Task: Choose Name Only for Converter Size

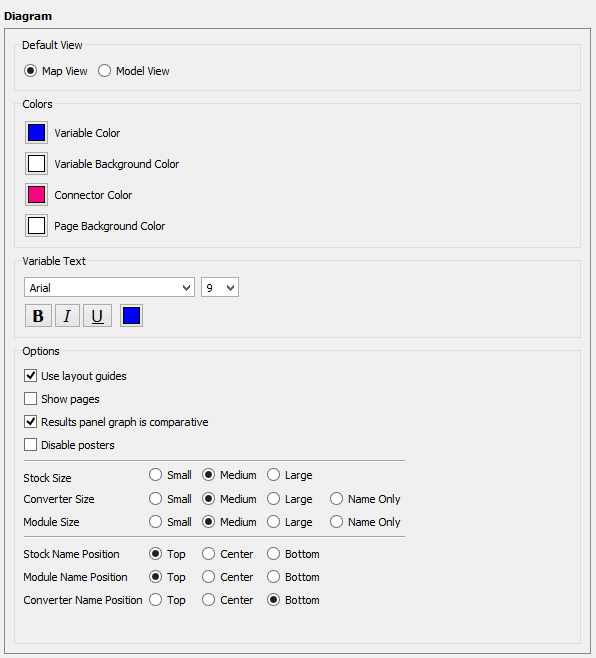Action: 336,499
